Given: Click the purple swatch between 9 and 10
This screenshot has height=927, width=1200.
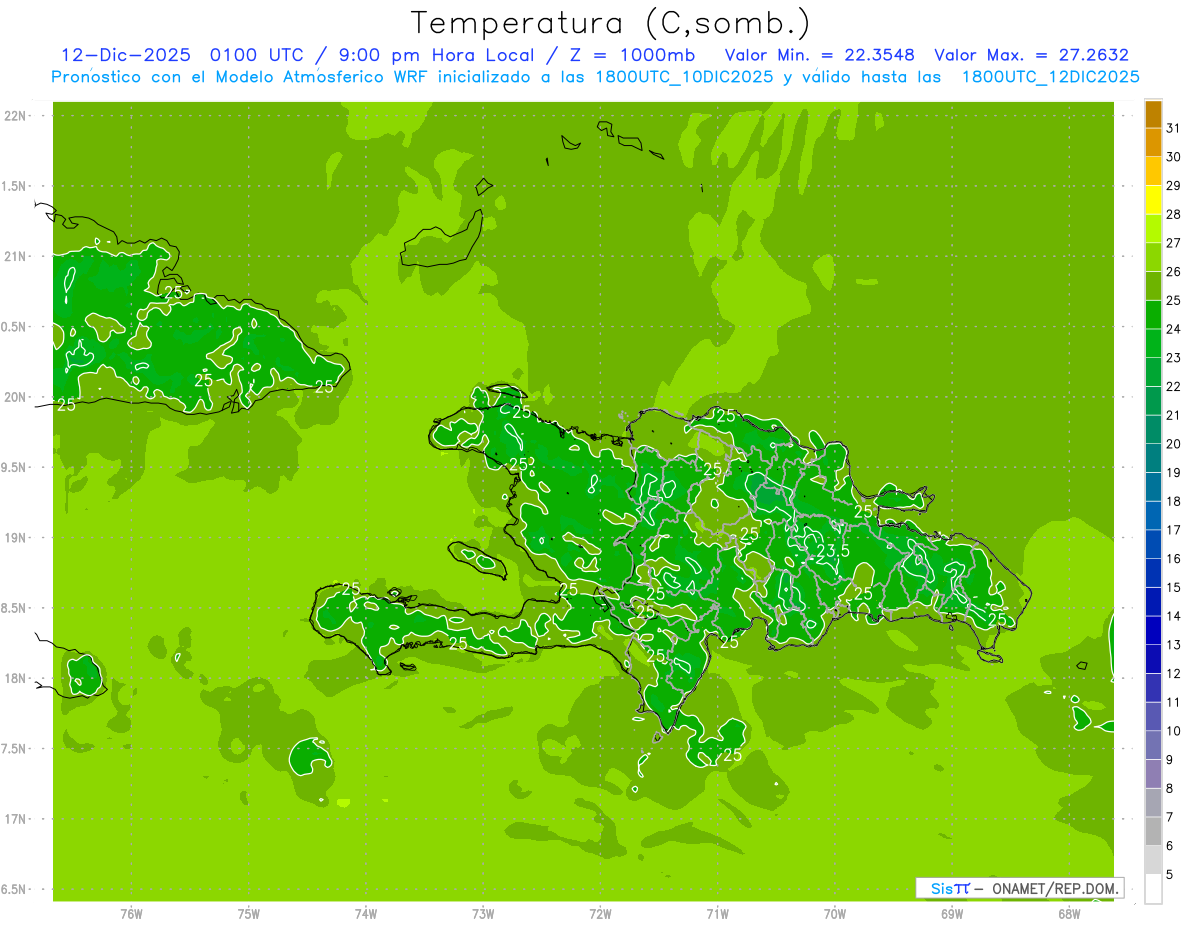Looking at the screenshot, I should tap(1153, 746).
